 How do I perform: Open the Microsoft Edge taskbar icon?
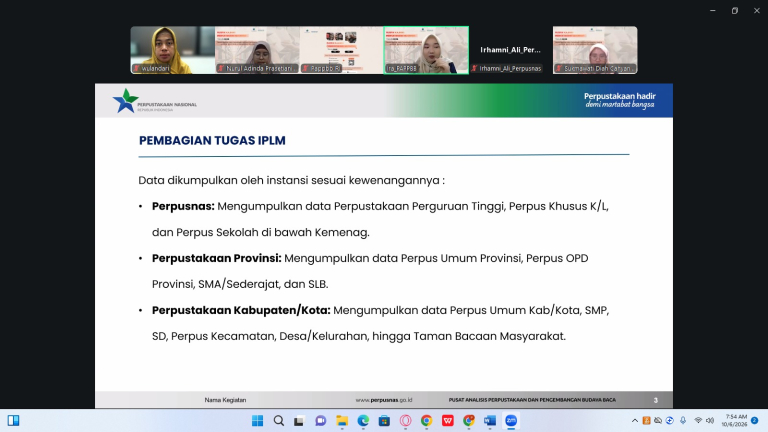click(x=363, y=421)
